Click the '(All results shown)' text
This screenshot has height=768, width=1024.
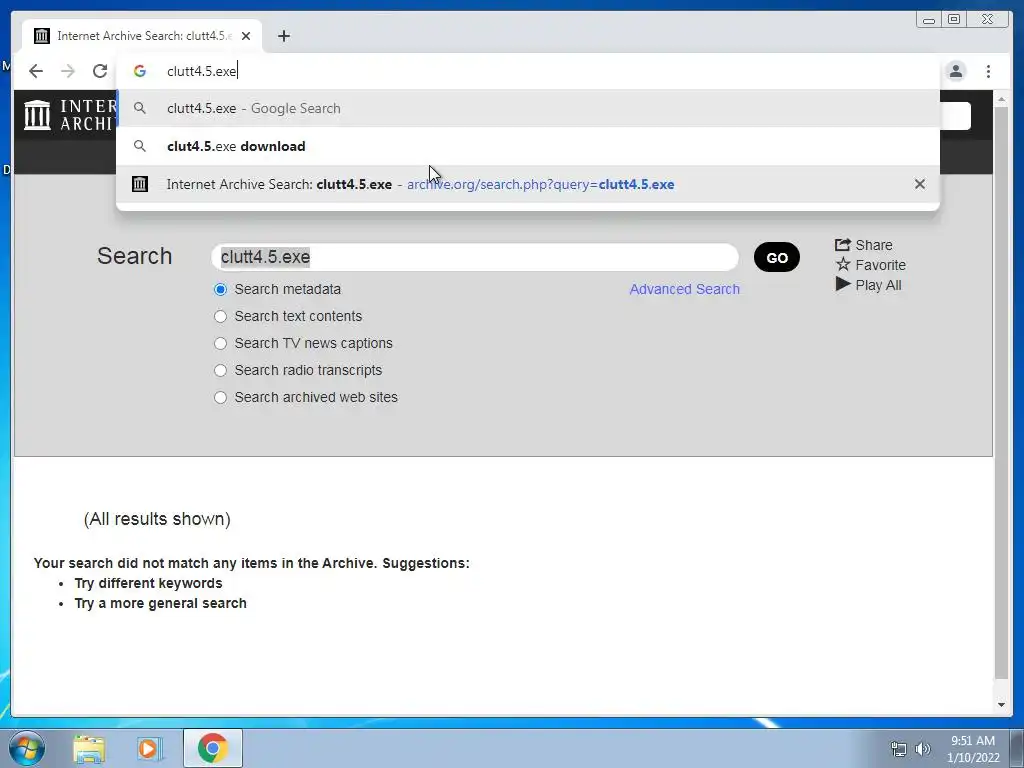157,519
